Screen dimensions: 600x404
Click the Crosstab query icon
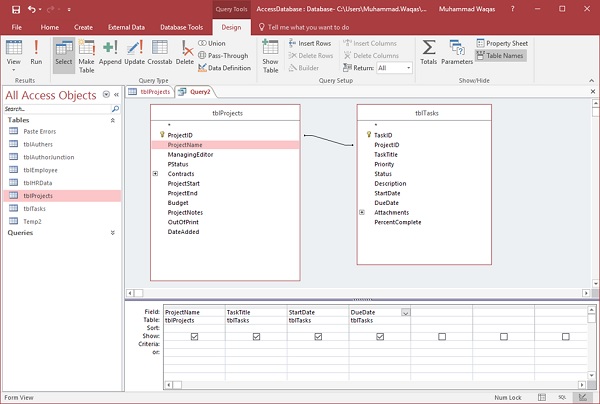tap(160, 51)
